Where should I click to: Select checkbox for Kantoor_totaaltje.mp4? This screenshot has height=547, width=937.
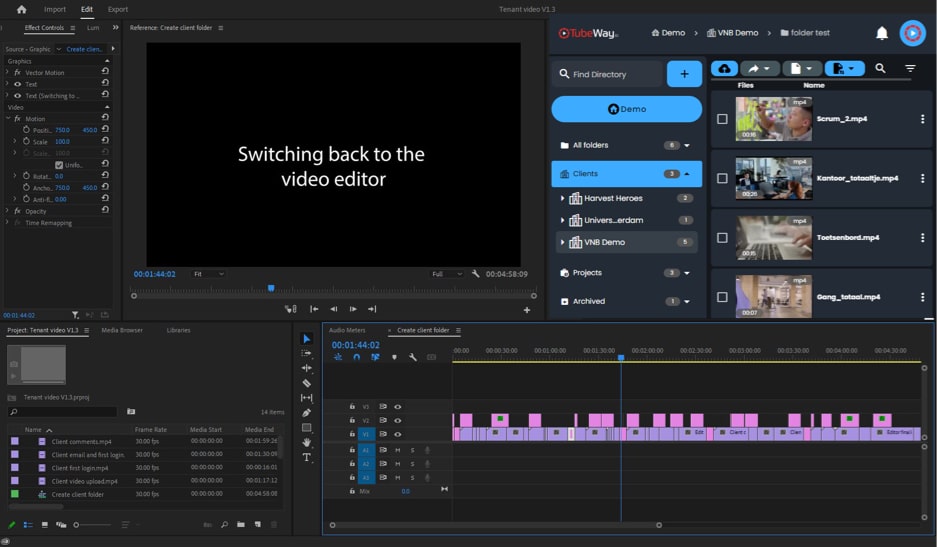722,178
